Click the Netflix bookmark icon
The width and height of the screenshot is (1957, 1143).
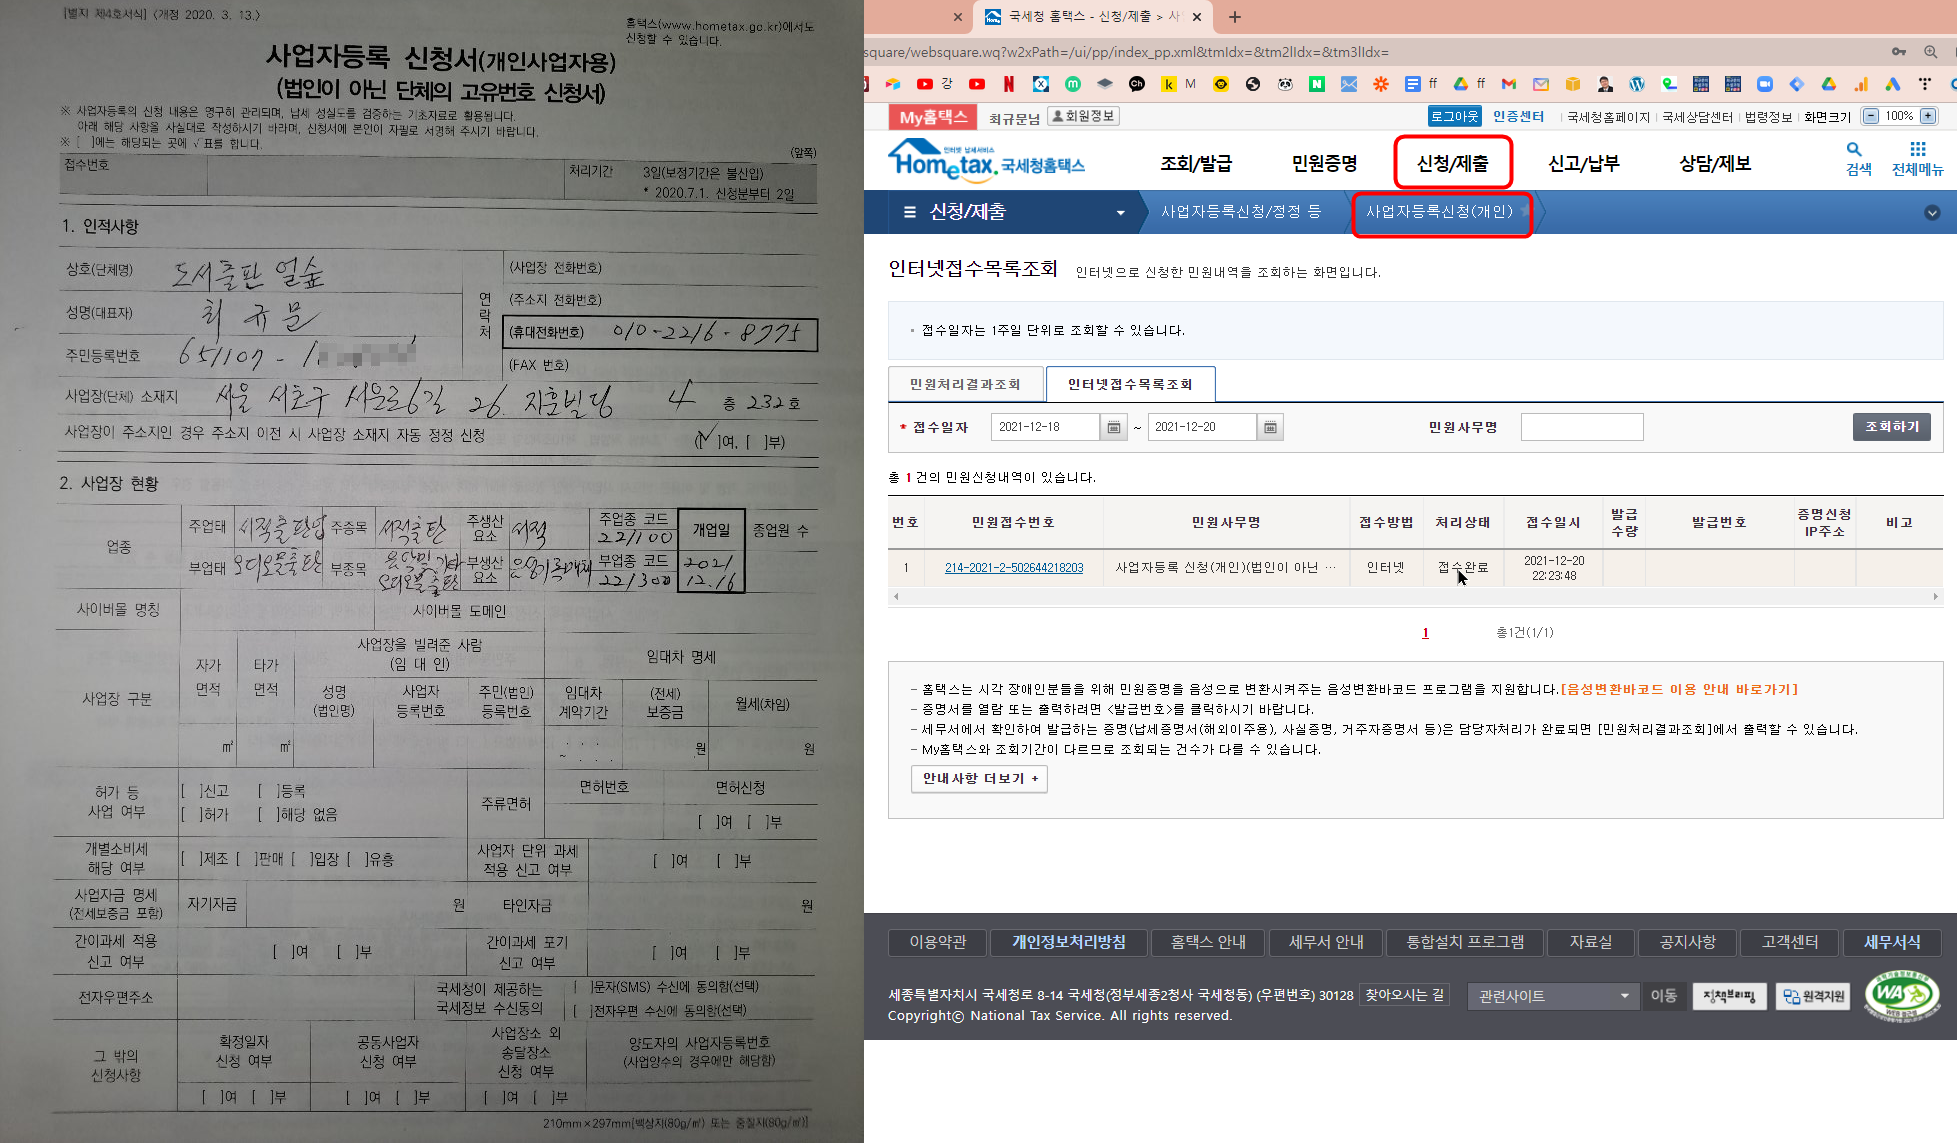point(1008,84)
